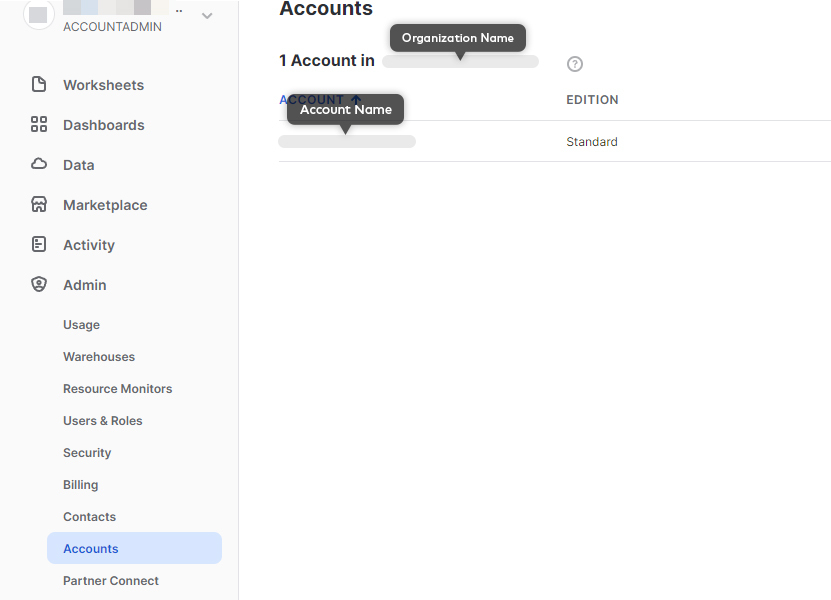Click the Admin shield icon
This screenshot has width=831, height=600.
point(39,285)
